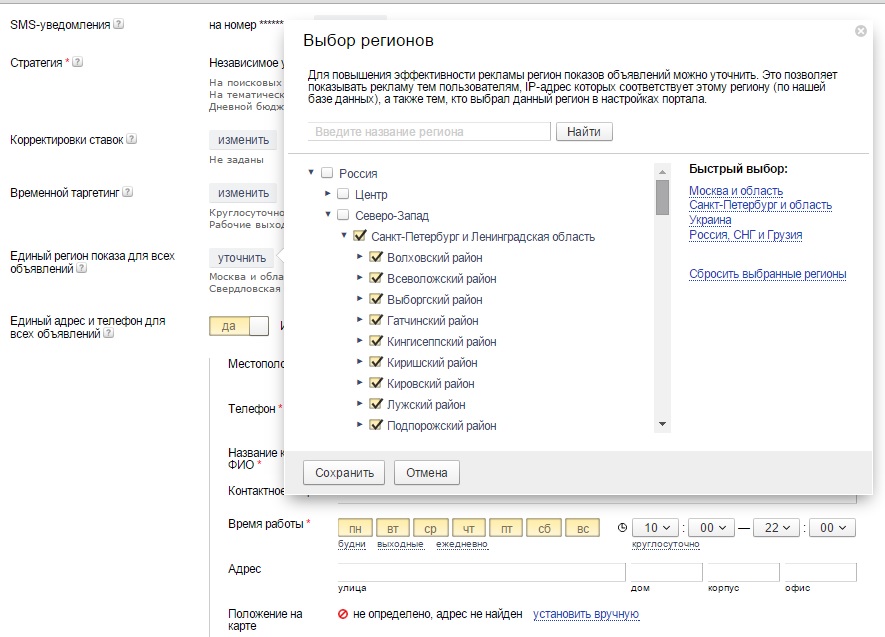
Task: Close the Выбор регионов dialog
Action: point(861,31)
